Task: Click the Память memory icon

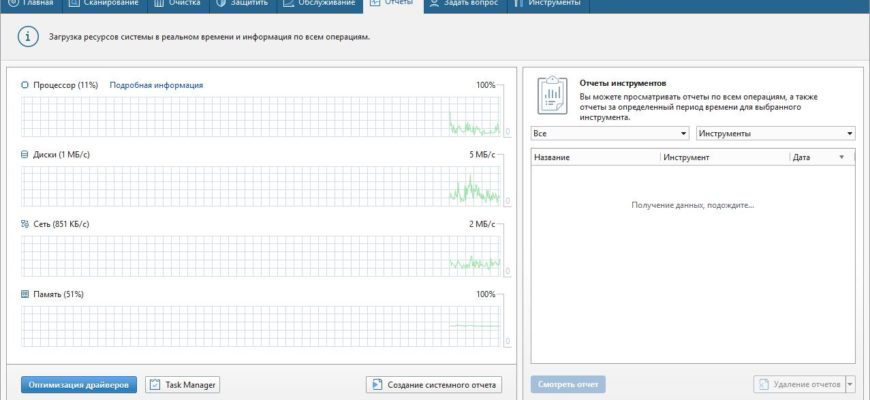Action: pos(25,295)
